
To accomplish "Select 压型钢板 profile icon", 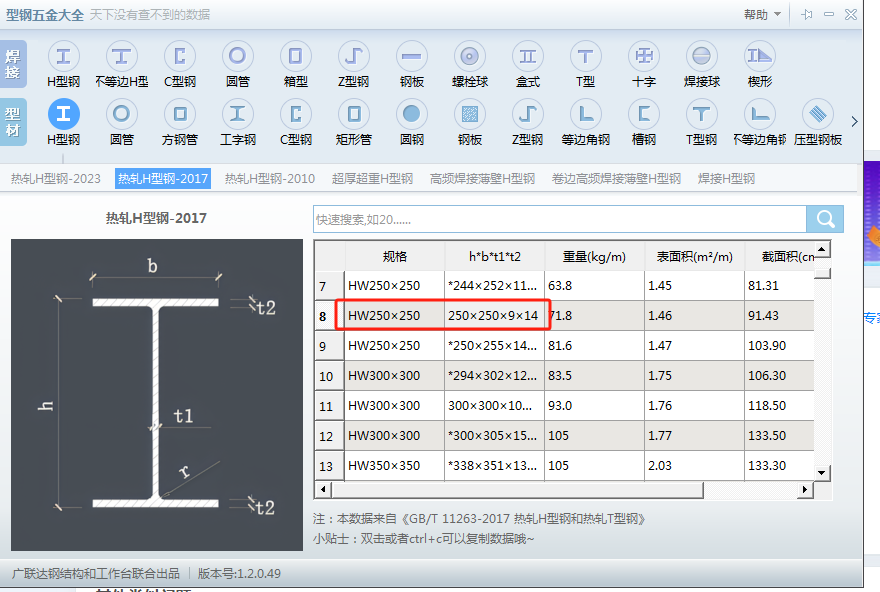I will pyautogui.click(x=818, y=114).
